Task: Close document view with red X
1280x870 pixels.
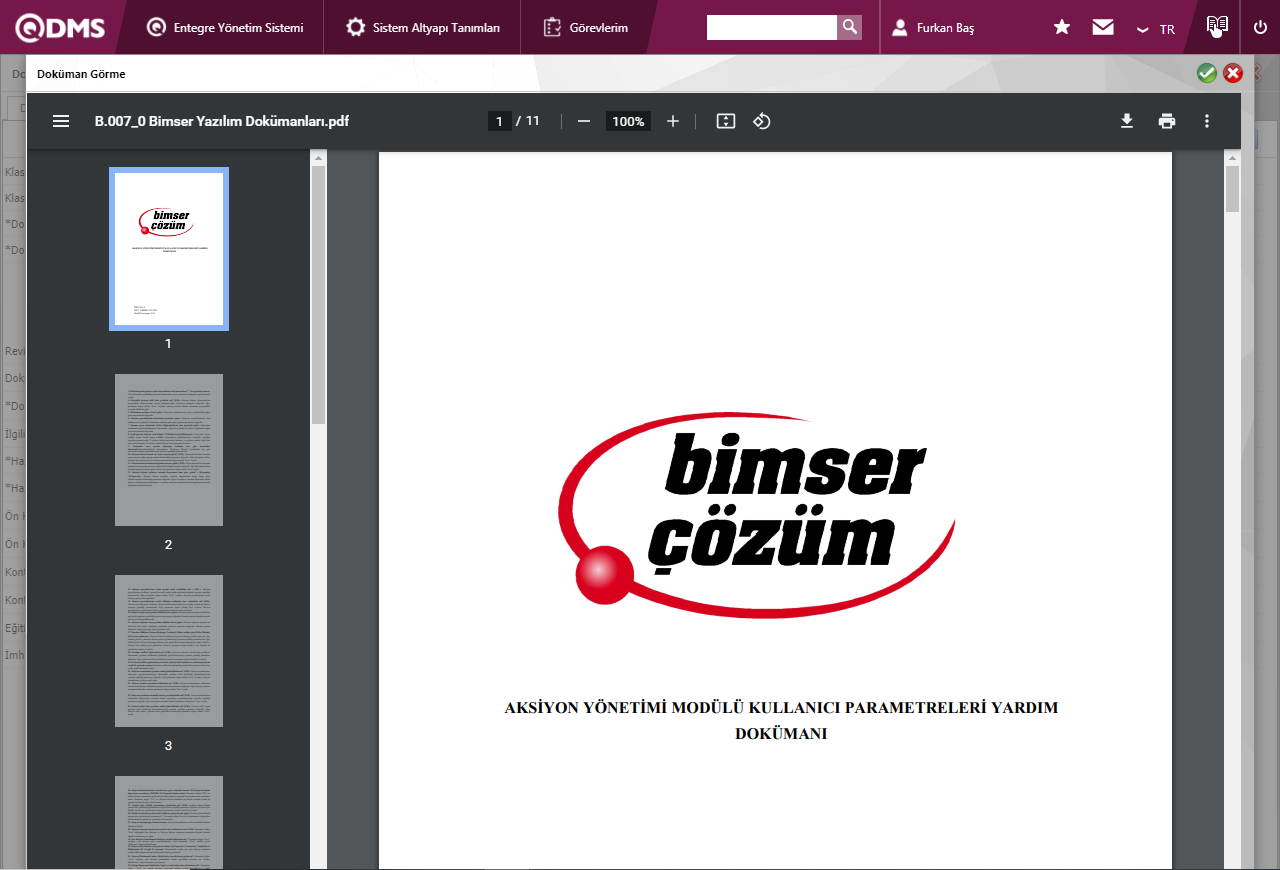Action: (x=1233, y=73)
